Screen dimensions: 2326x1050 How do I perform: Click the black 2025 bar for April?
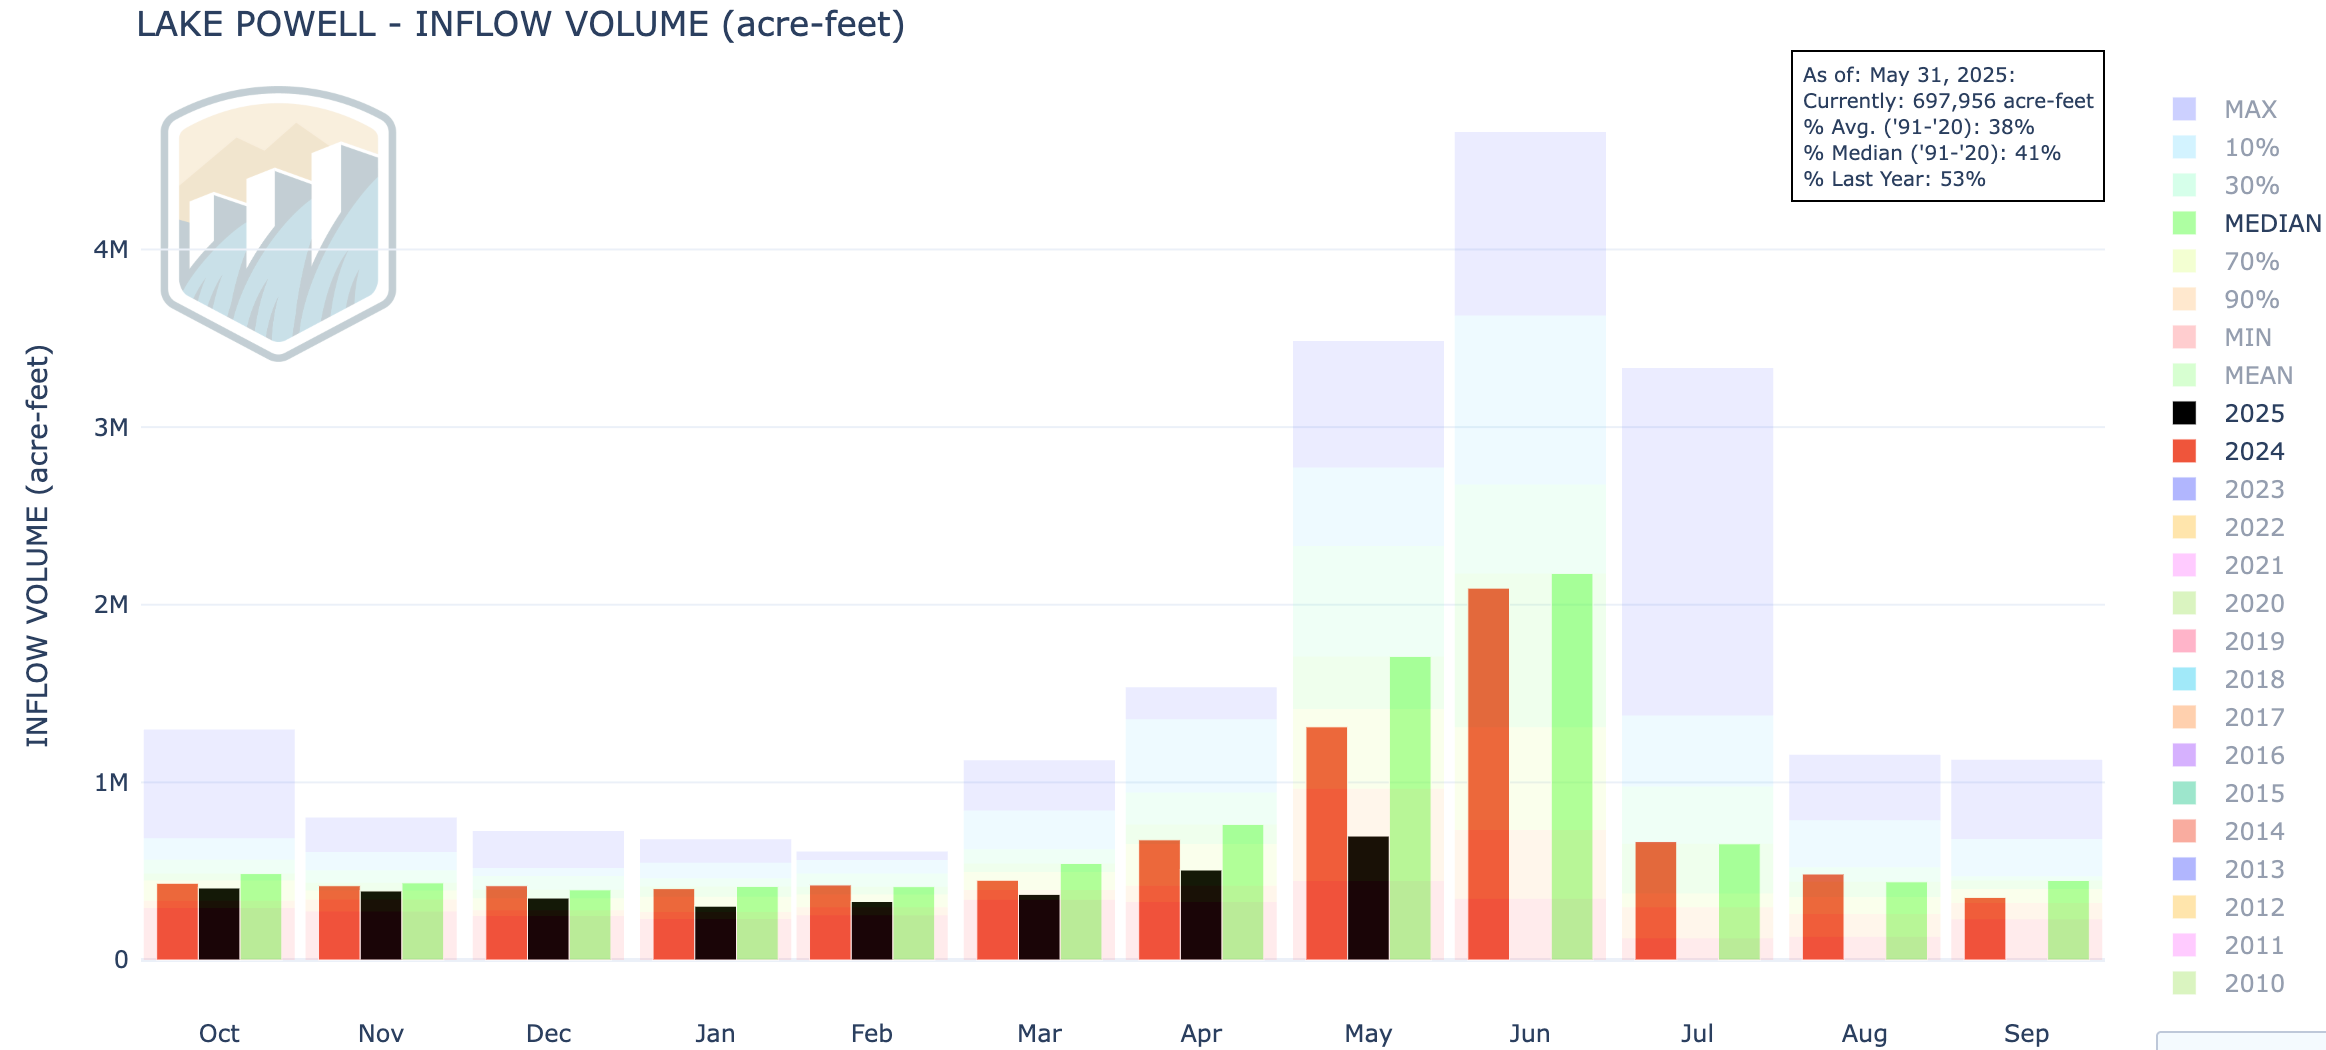[1200, 914]
